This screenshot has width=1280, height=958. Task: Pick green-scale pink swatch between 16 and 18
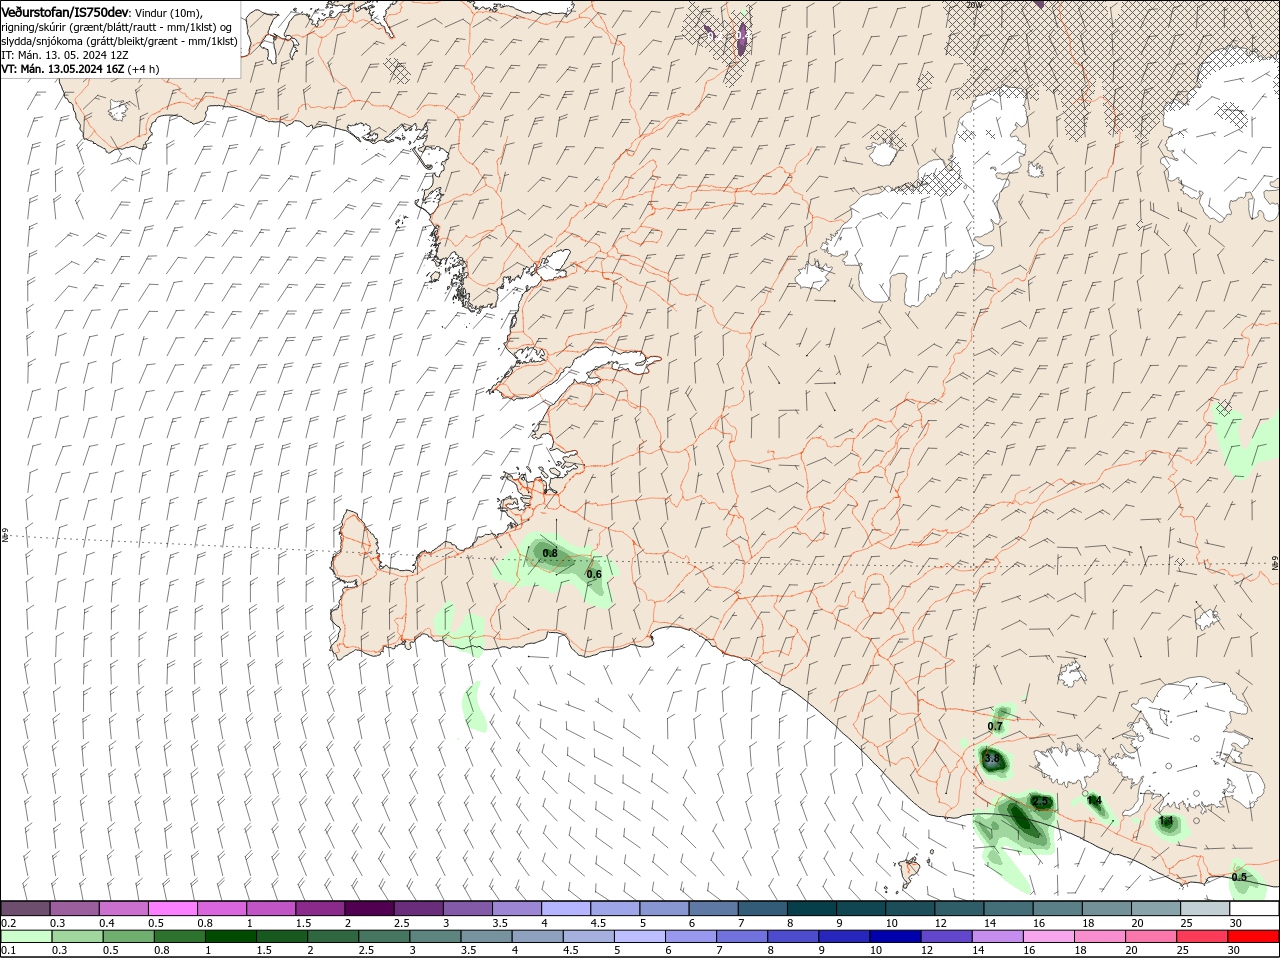tap(1051, 936)
